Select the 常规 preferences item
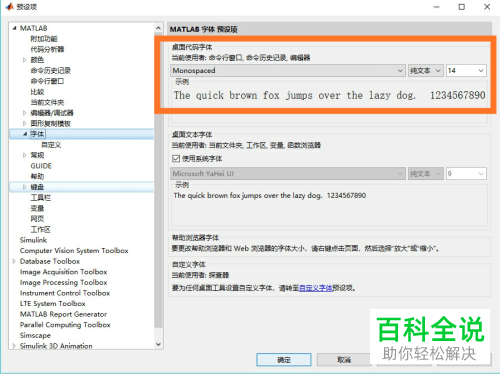The height and width of the screenshot is (374, 500). click(x=37, y=155)
